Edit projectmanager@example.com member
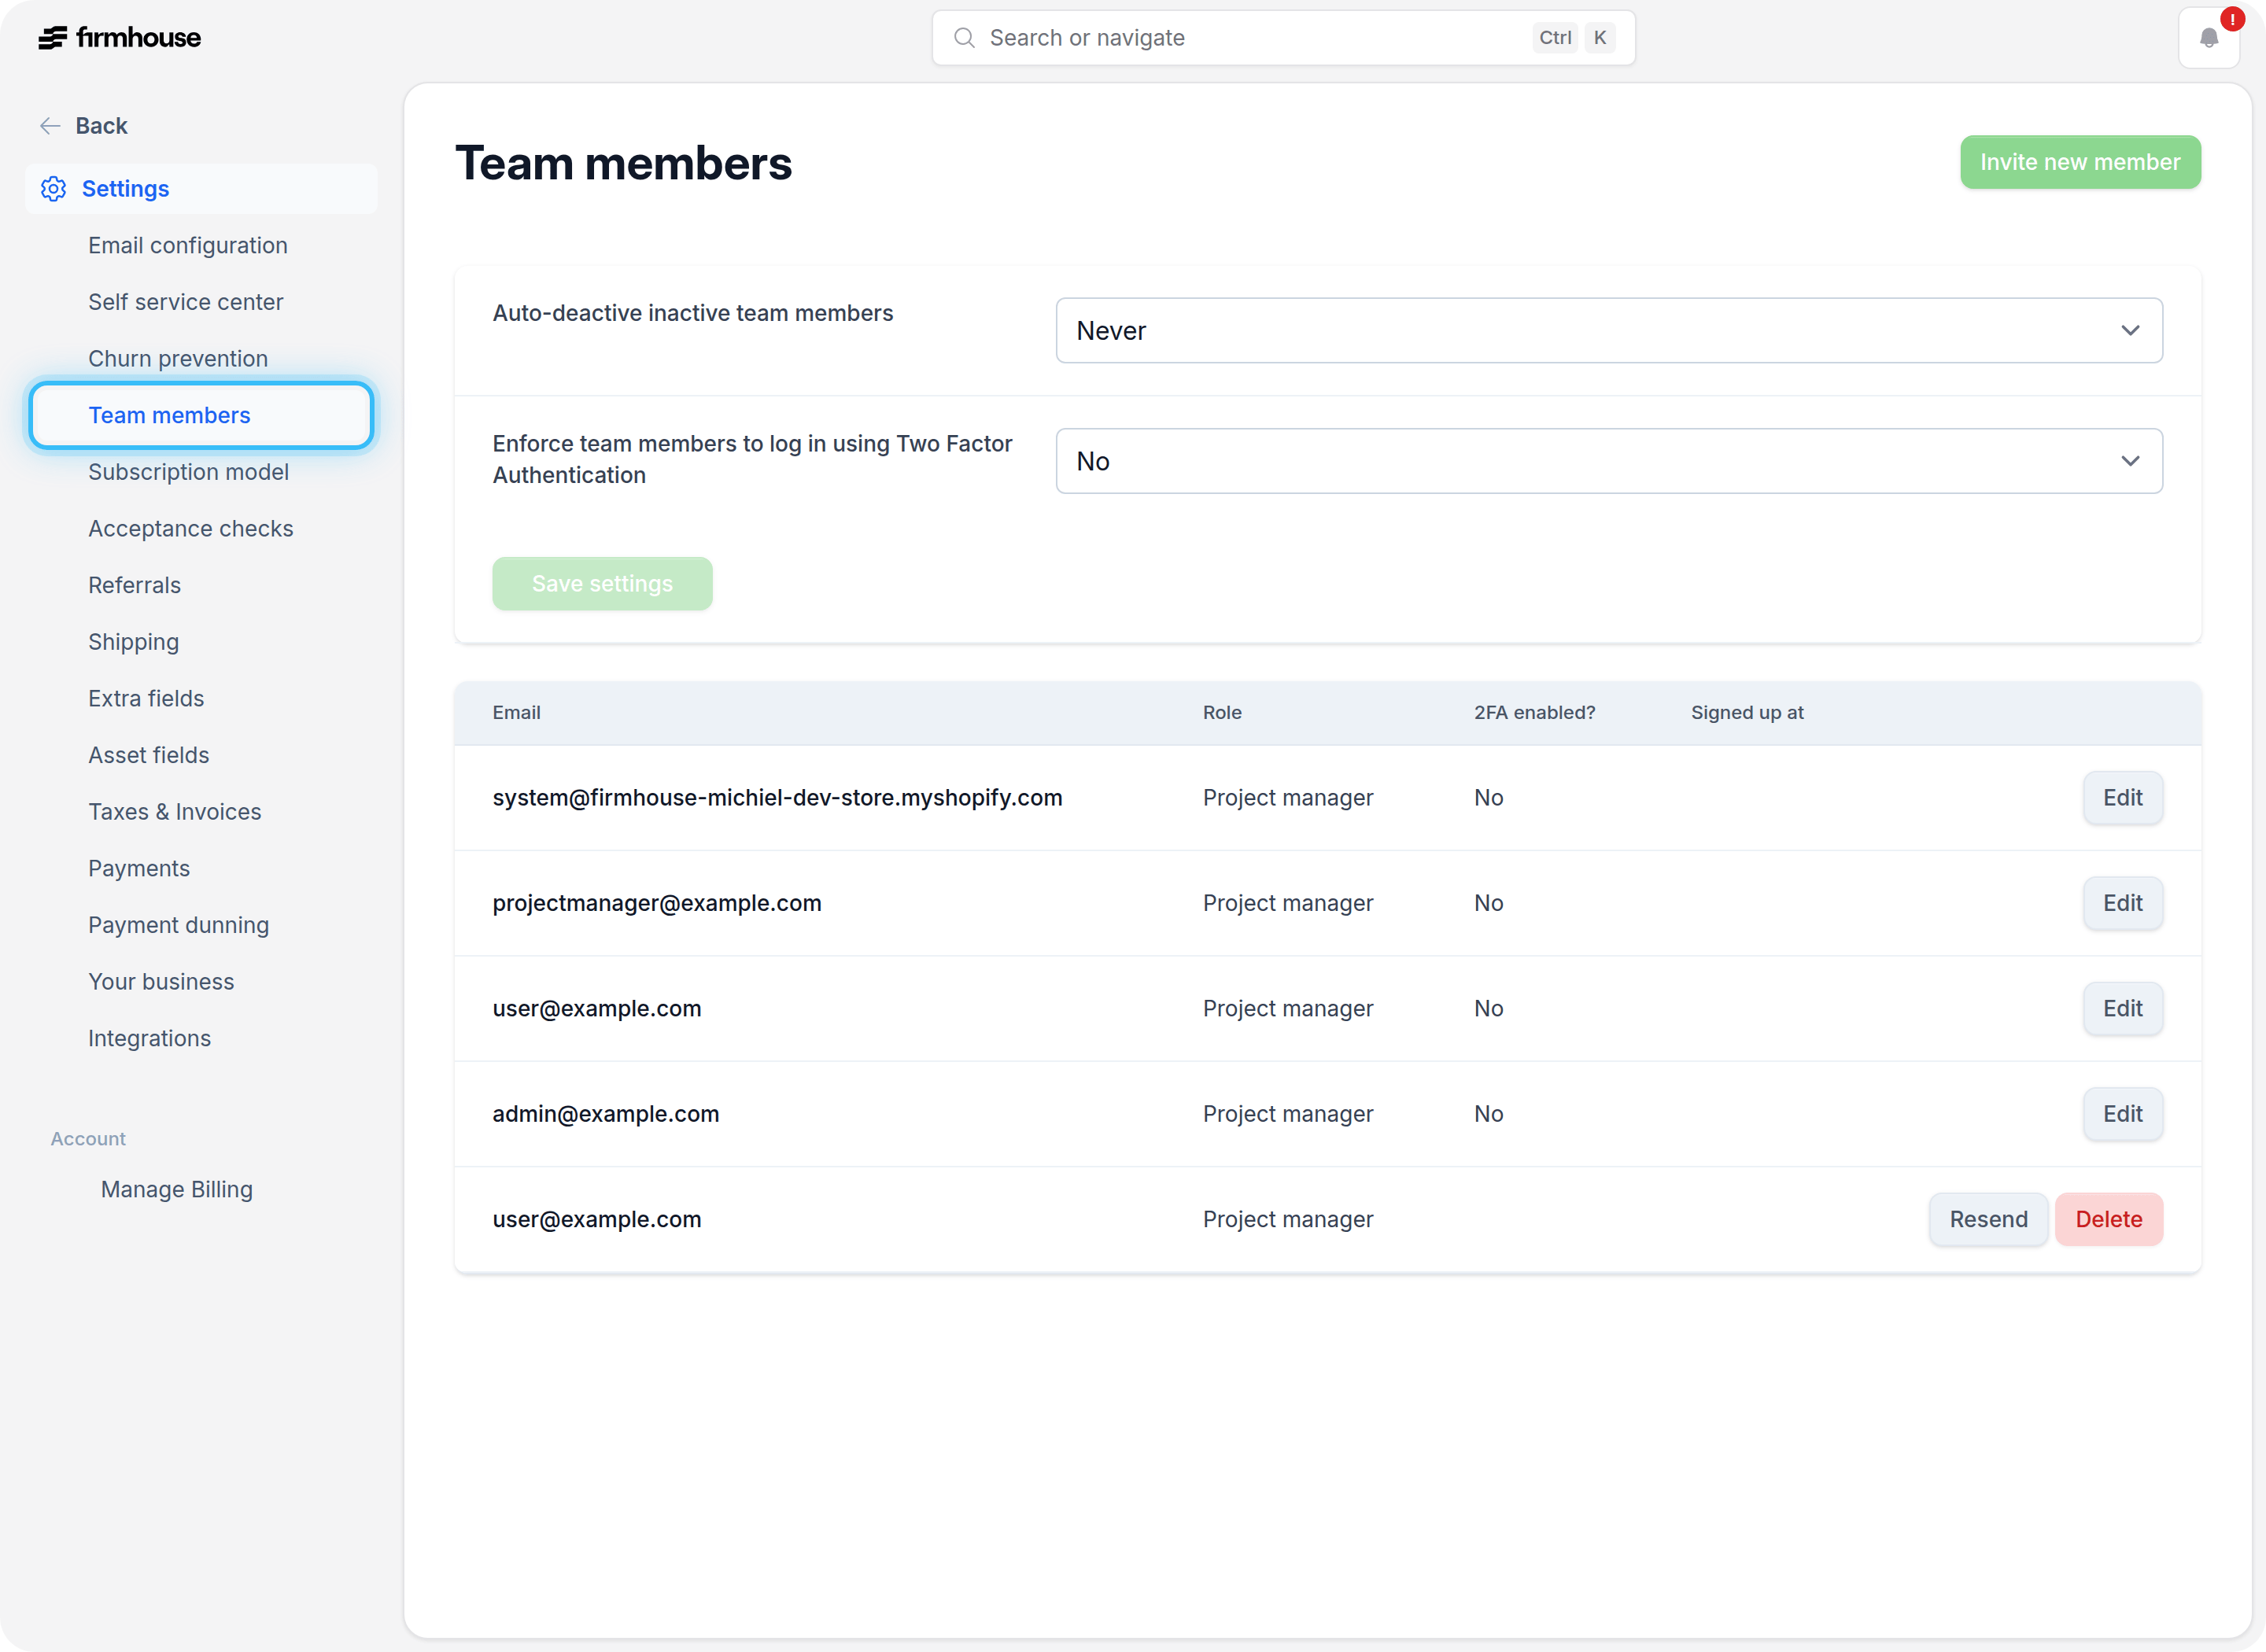Viewport: 2266px width, 1652px height. point(2122,904)
